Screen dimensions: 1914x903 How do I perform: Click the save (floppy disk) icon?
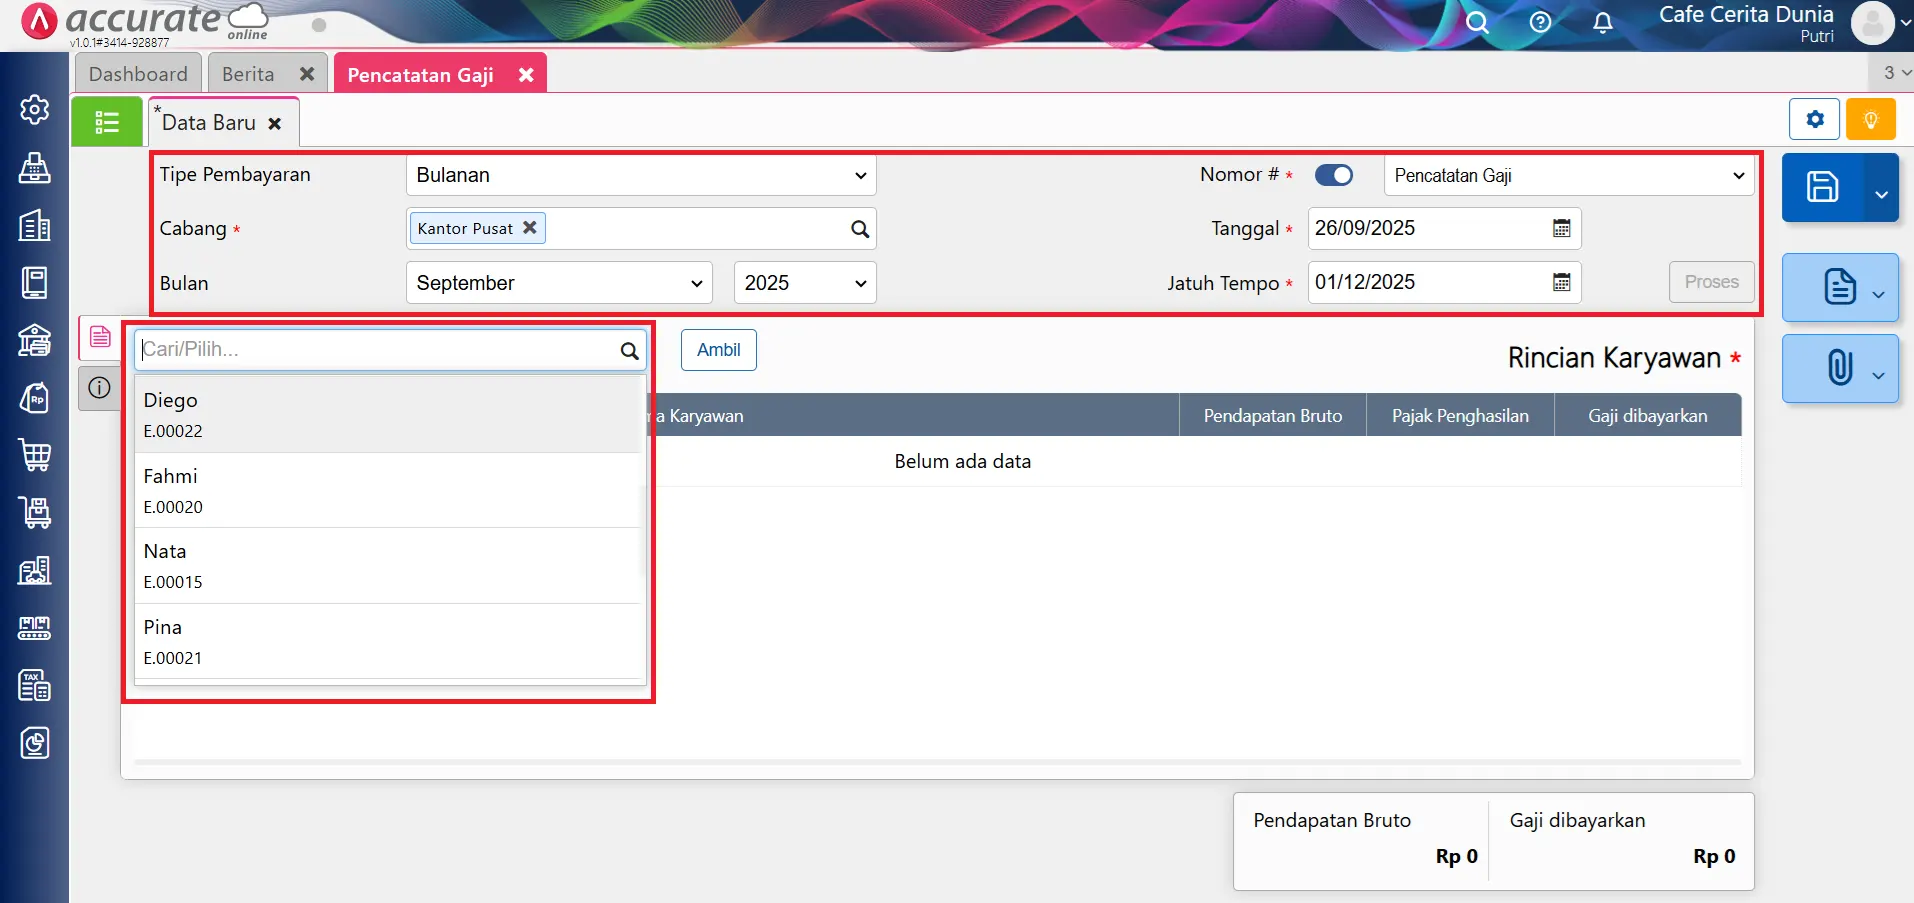point(1822,187)
